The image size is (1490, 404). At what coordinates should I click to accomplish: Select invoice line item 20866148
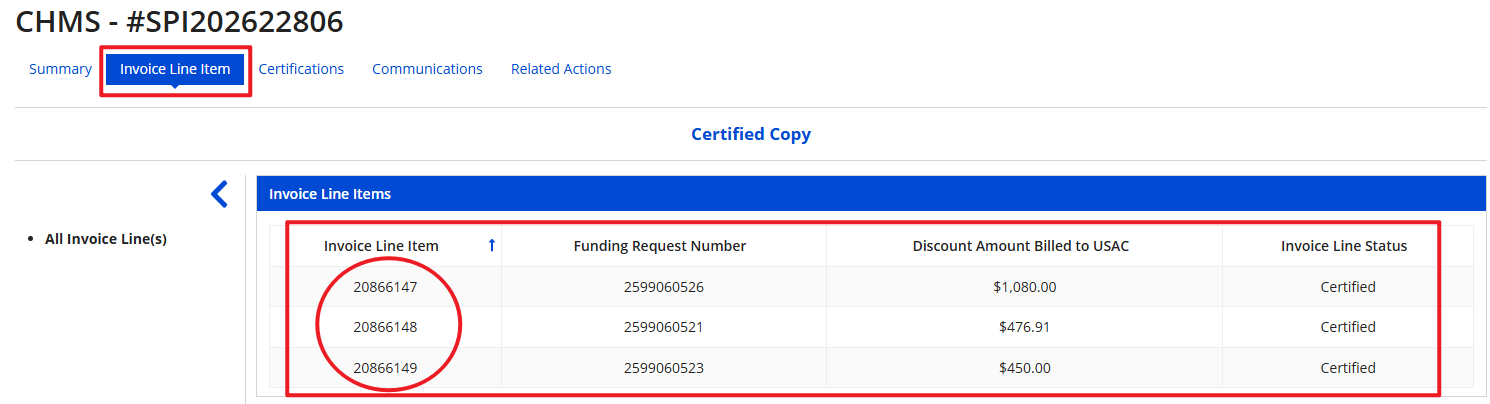click(385, 327)
